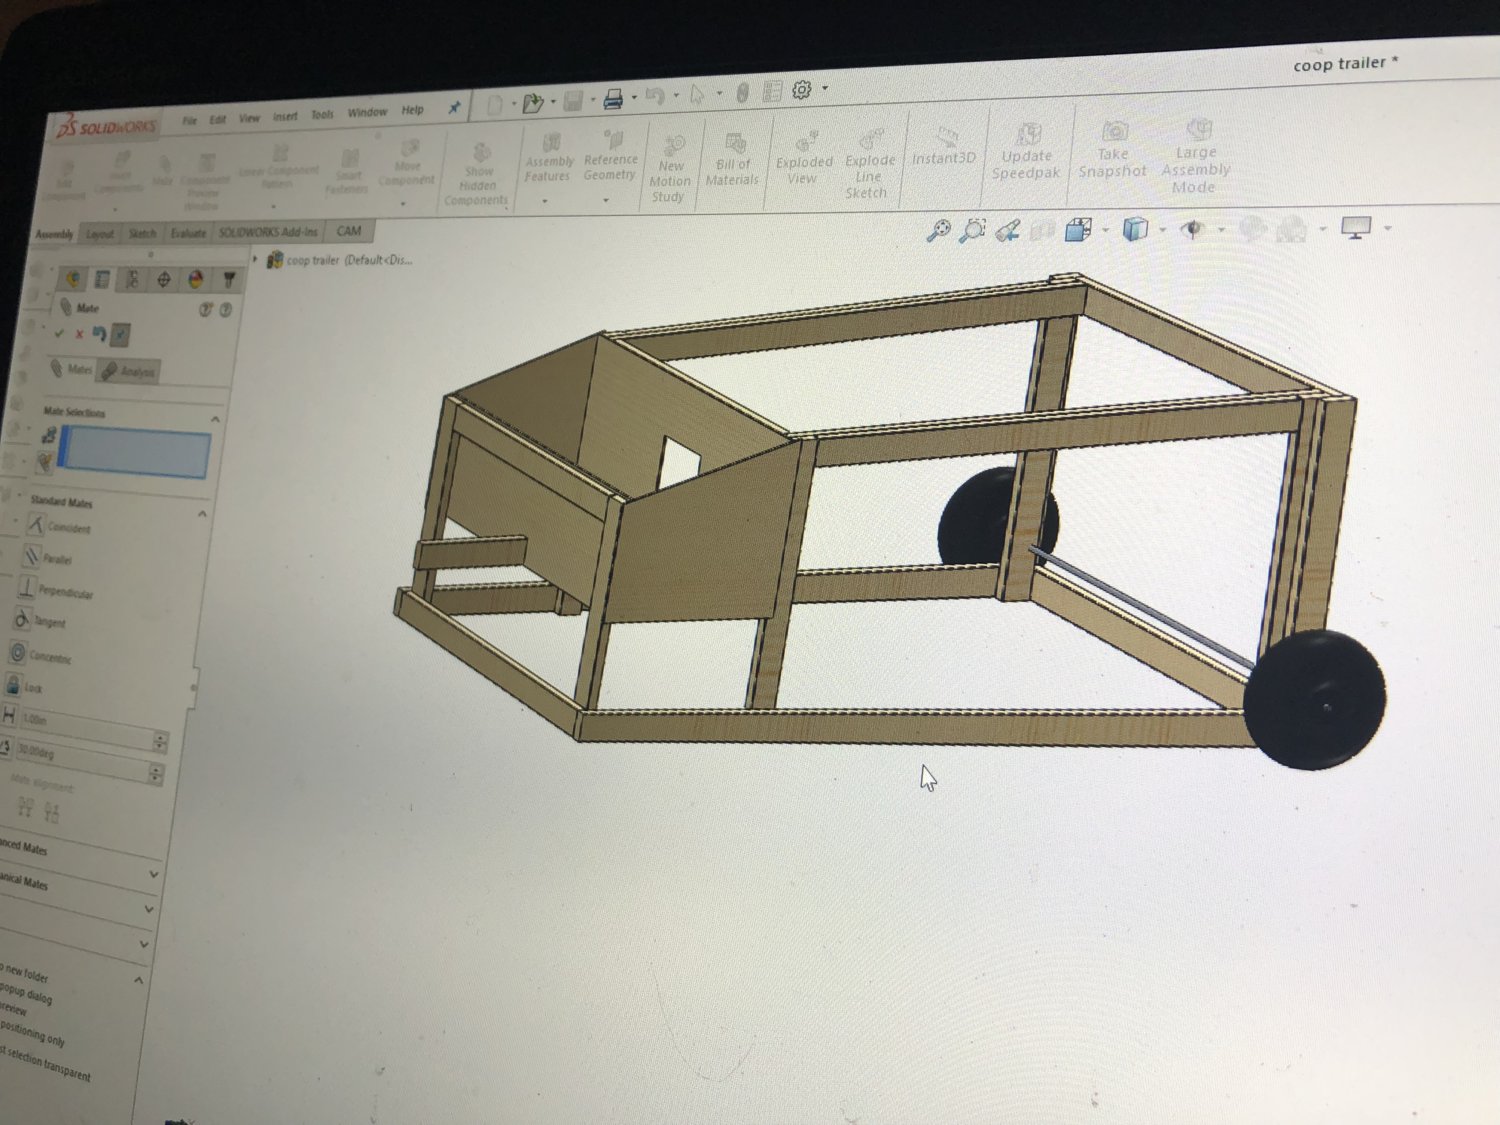This screenshot has width=1500, height=1125.
Task: Confirm the mate with green checkmark
Action: click(x=59, y=333)
